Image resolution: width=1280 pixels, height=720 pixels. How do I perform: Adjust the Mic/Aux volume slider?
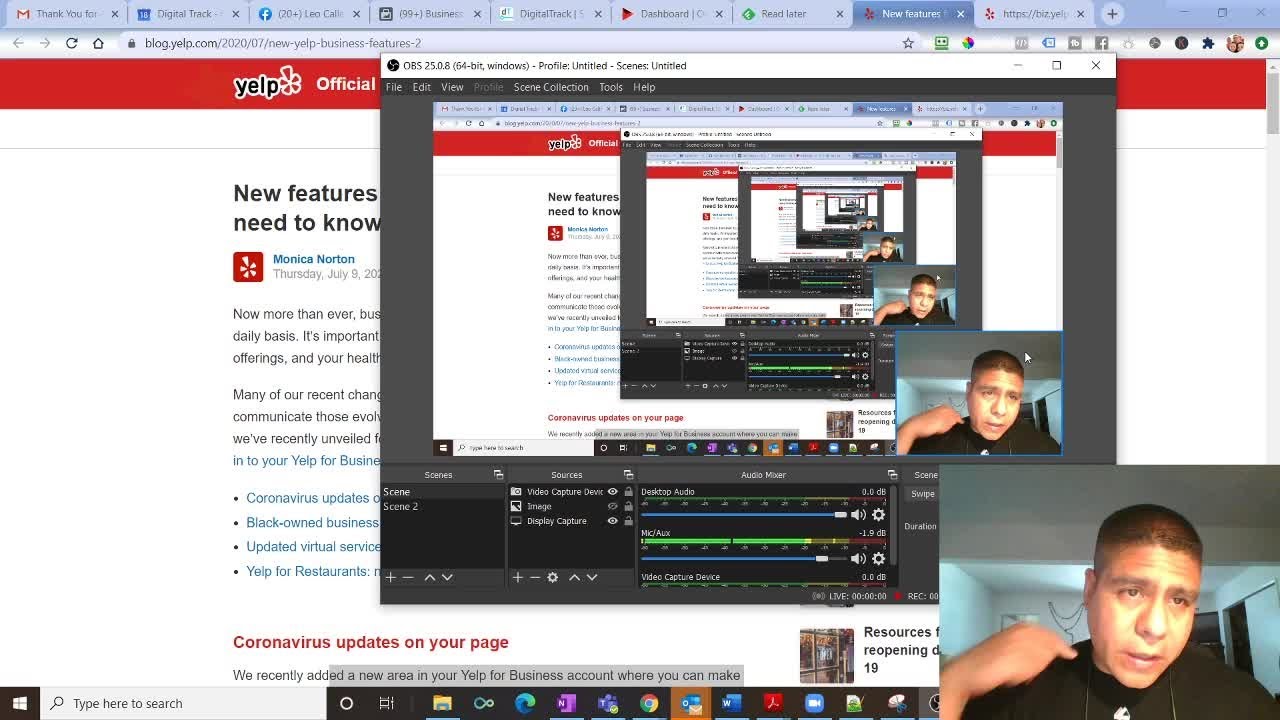[744, 558]
